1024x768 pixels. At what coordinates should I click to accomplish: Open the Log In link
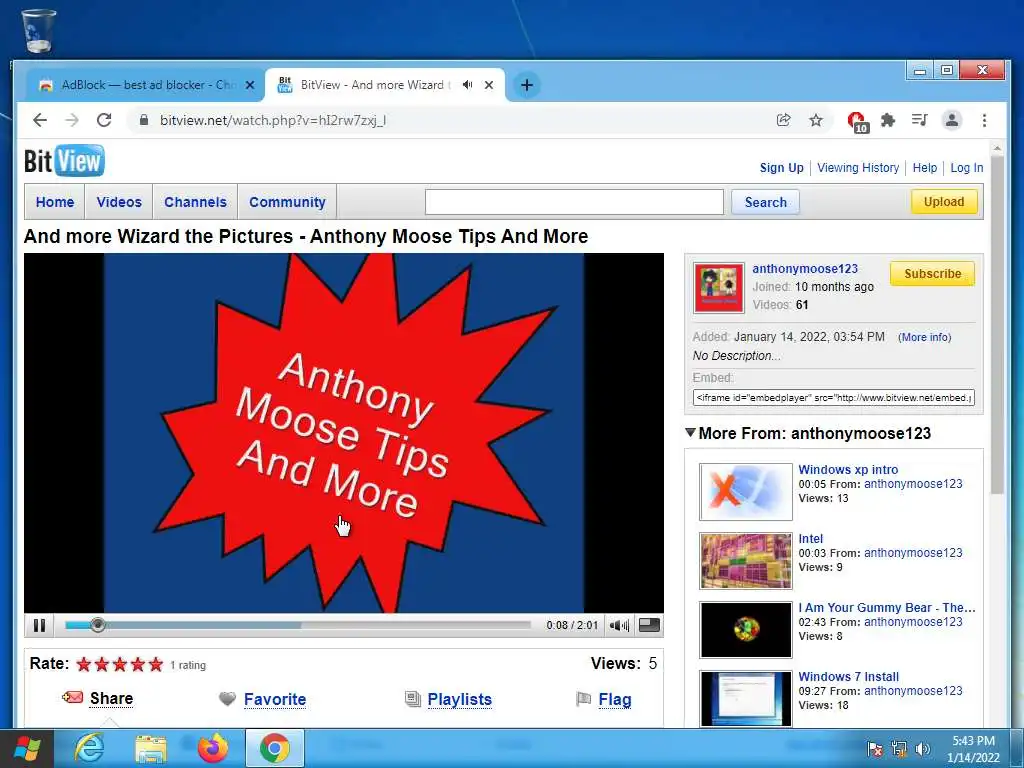point(967,168)
